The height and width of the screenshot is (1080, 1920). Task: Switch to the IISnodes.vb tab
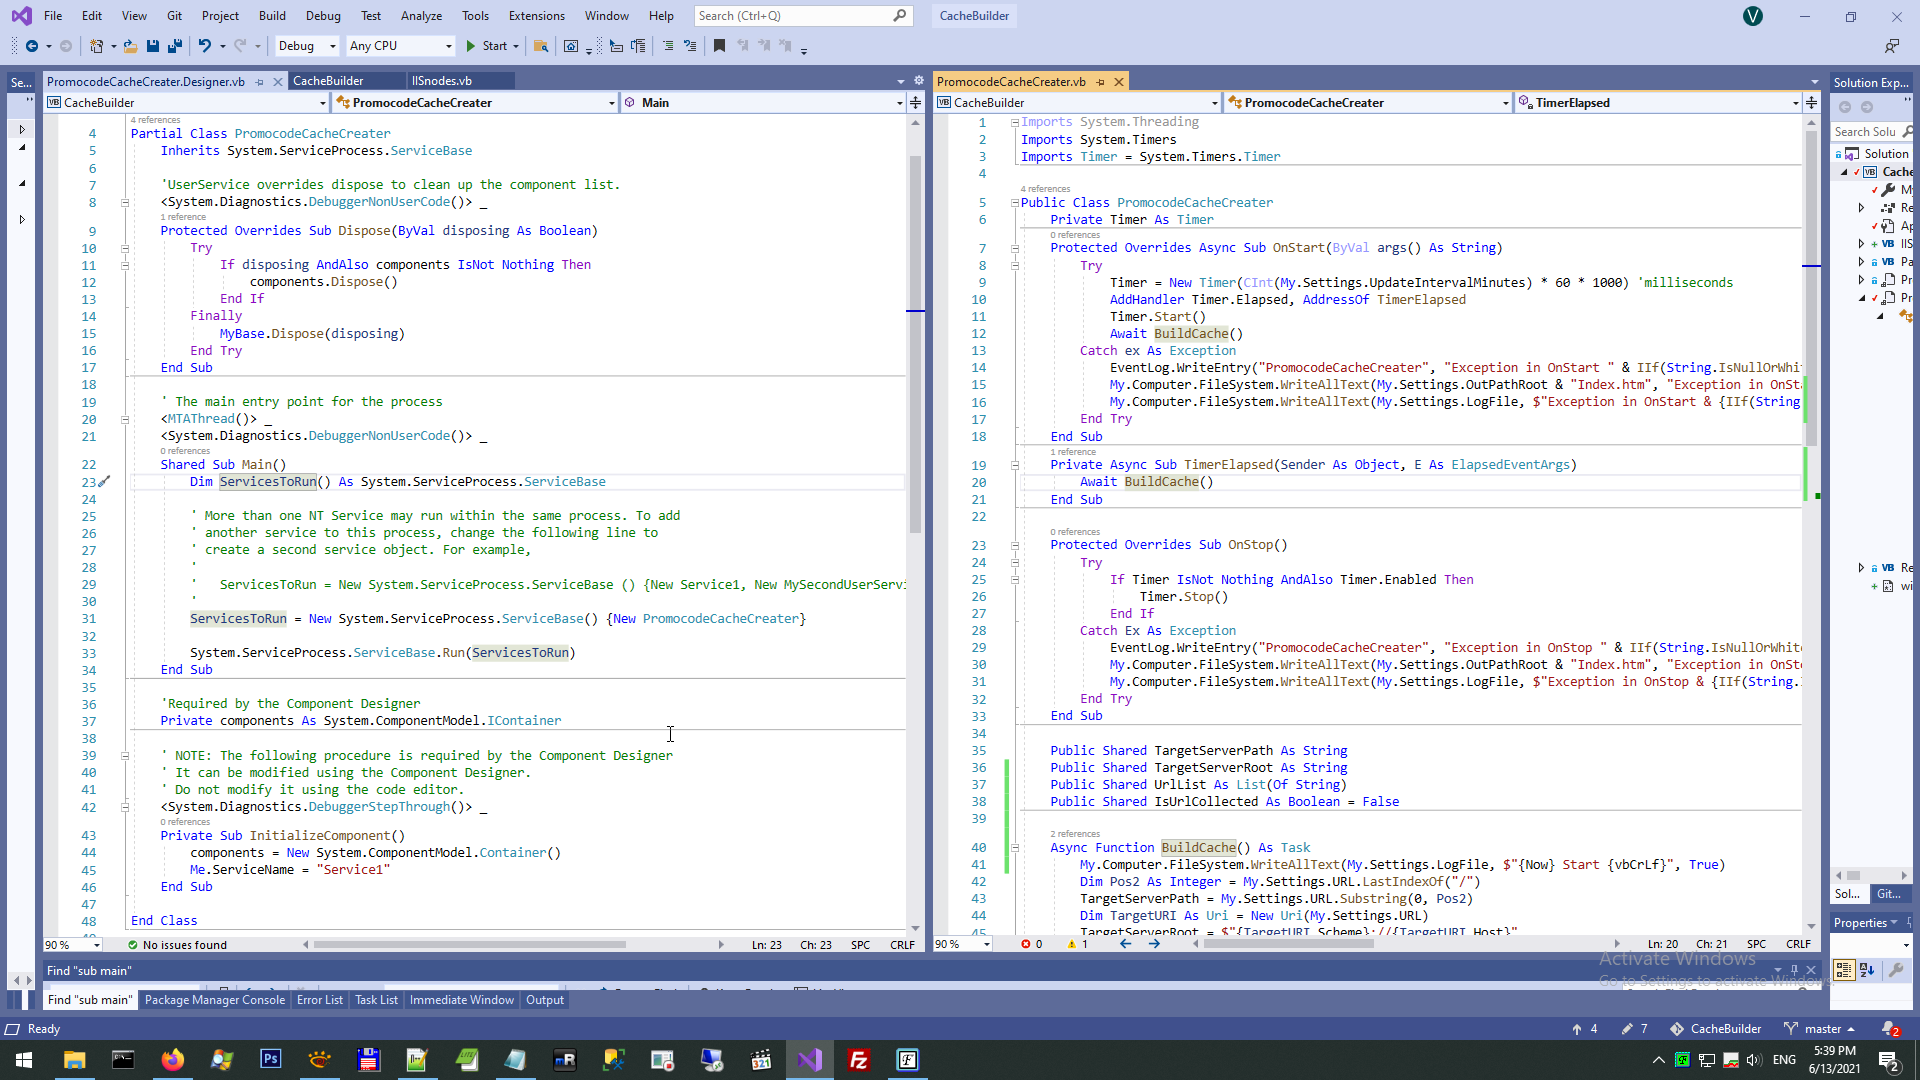pyautogui.click(x=442, y=81)
